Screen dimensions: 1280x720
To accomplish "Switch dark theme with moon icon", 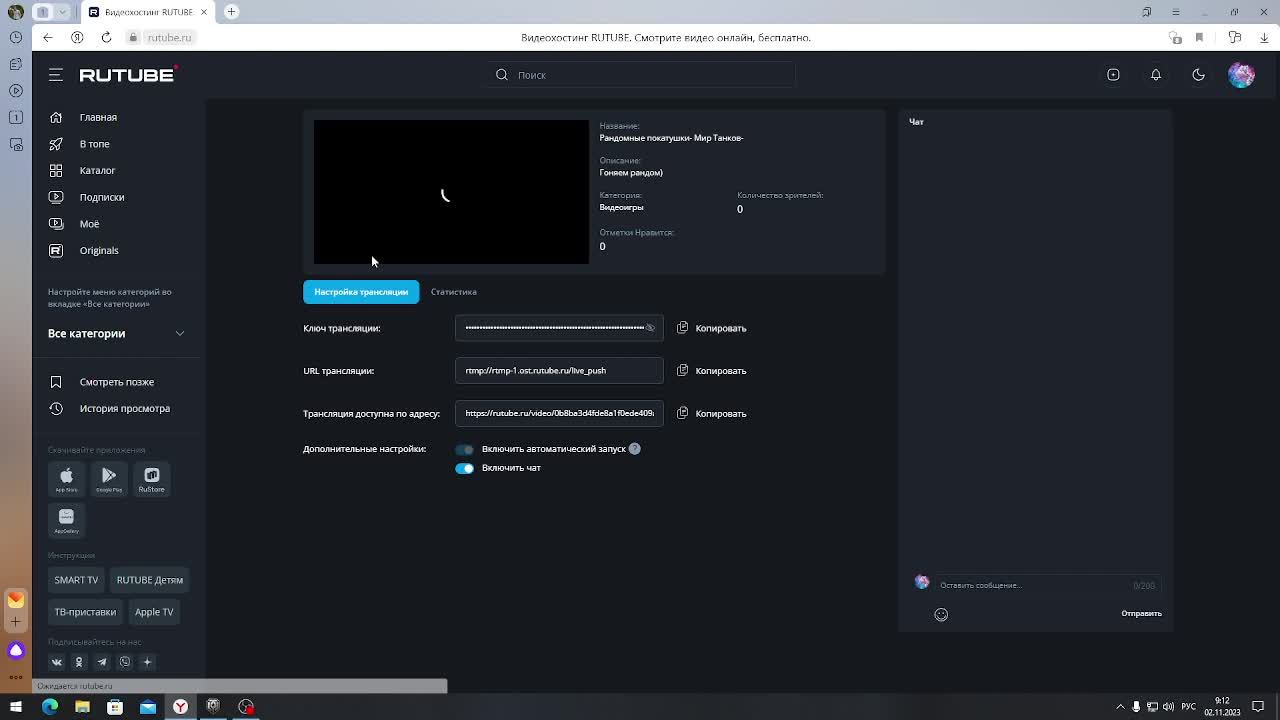I will coord(1198,75).
